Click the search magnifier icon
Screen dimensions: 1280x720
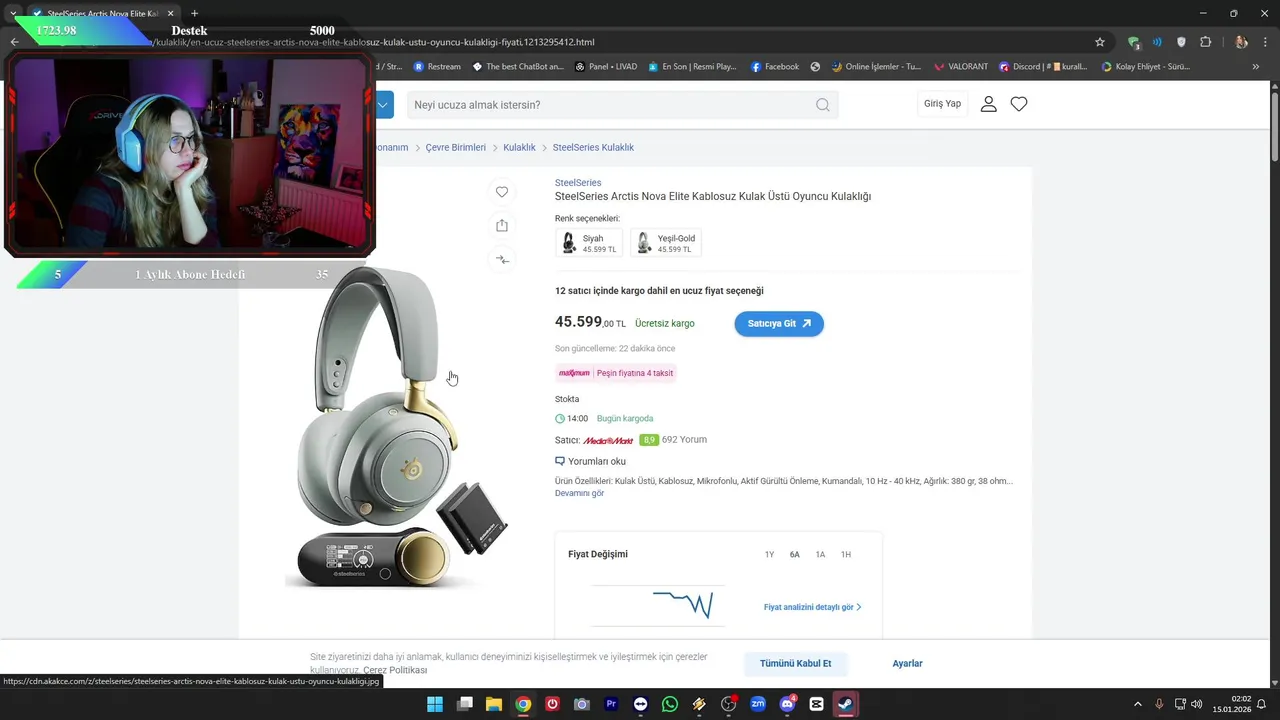pyautogui.click(x=822, y=105)
